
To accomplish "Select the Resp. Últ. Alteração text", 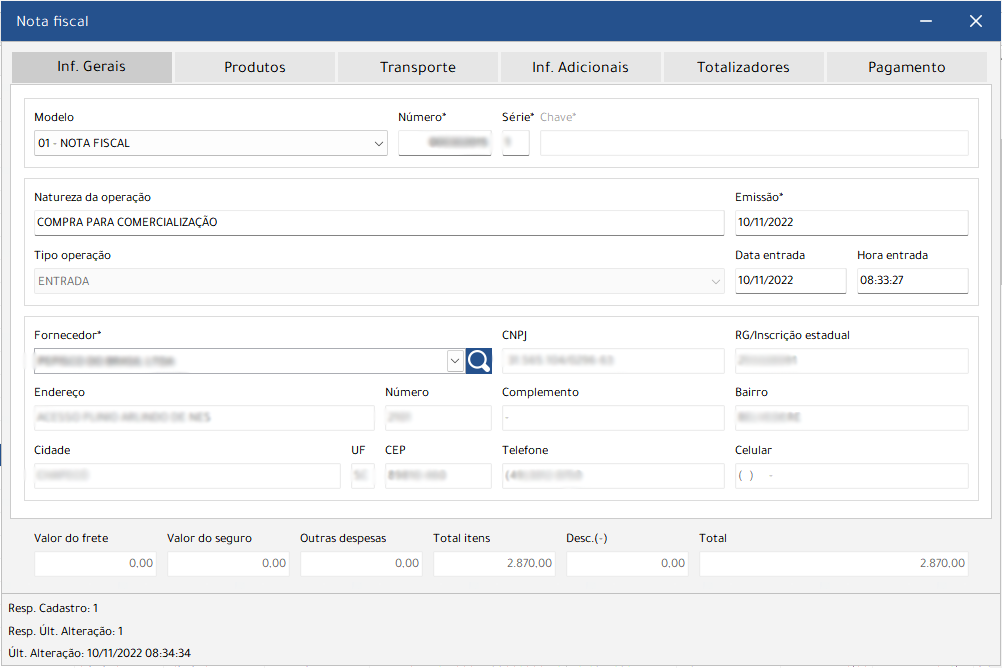I will (66, 632).
